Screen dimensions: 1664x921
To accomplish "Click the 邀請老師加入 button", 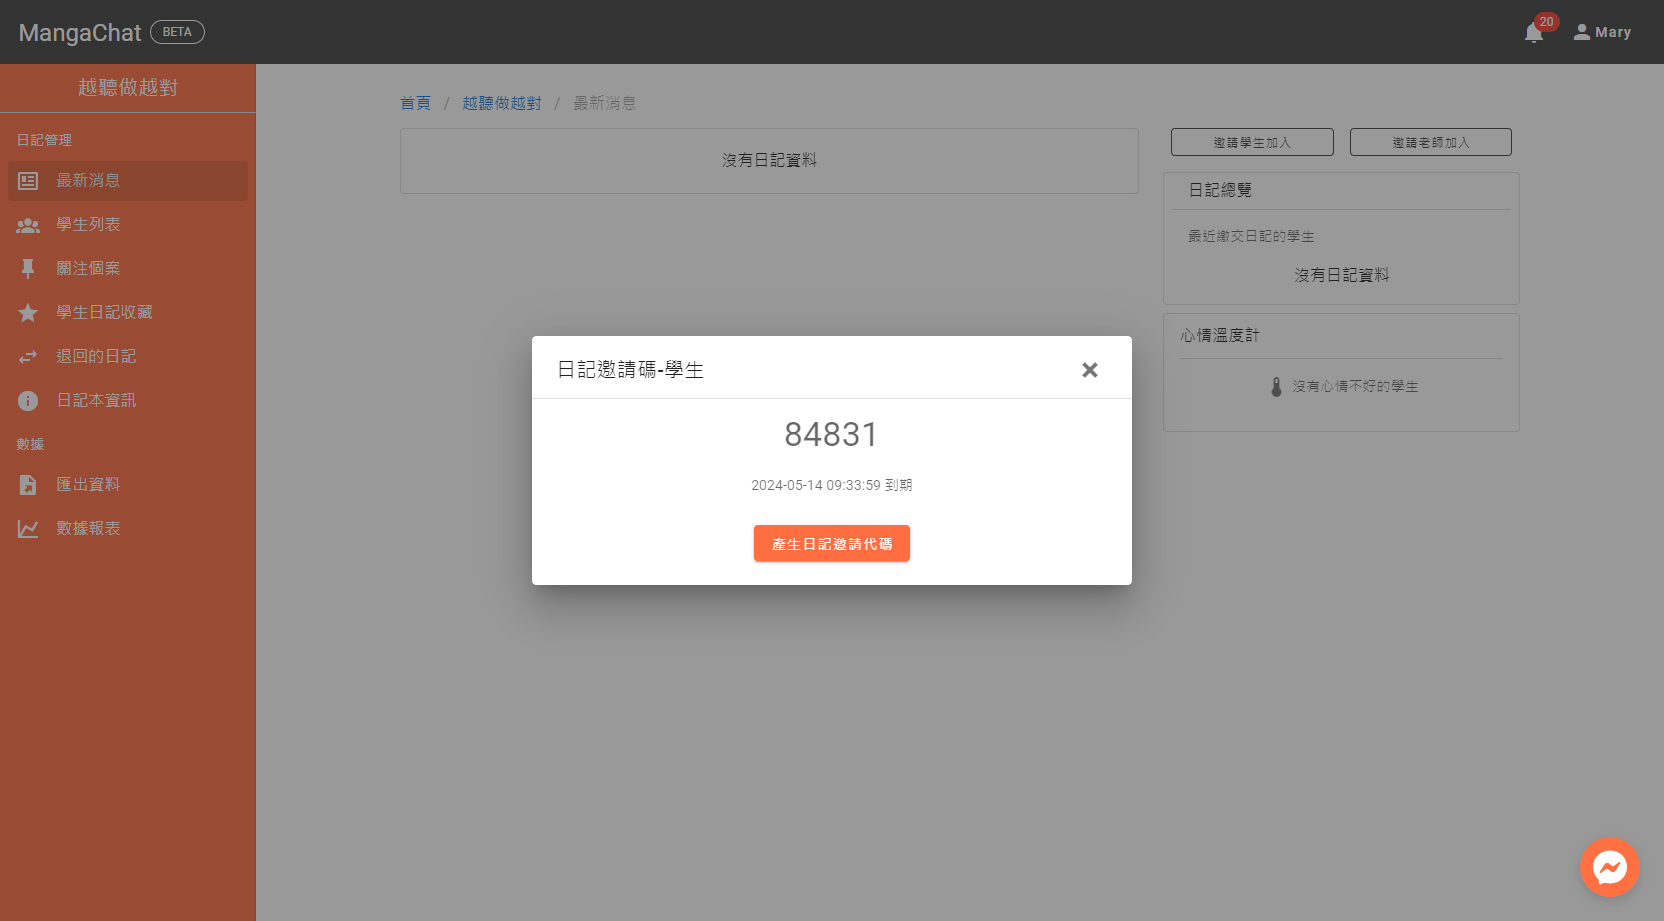I will 1430,142.
